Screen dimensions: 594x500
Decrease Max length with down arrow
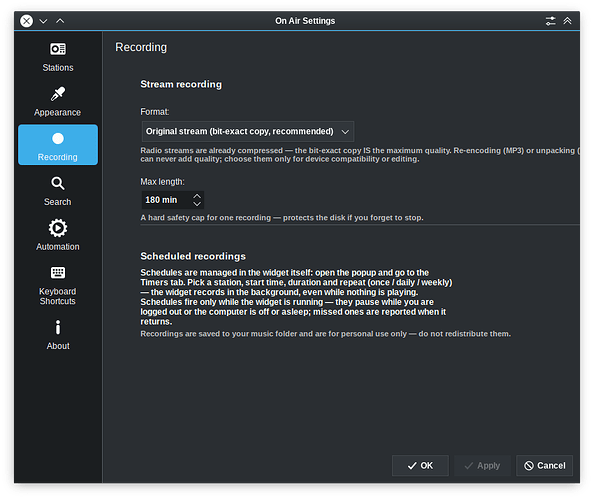(x=197, y=204)
